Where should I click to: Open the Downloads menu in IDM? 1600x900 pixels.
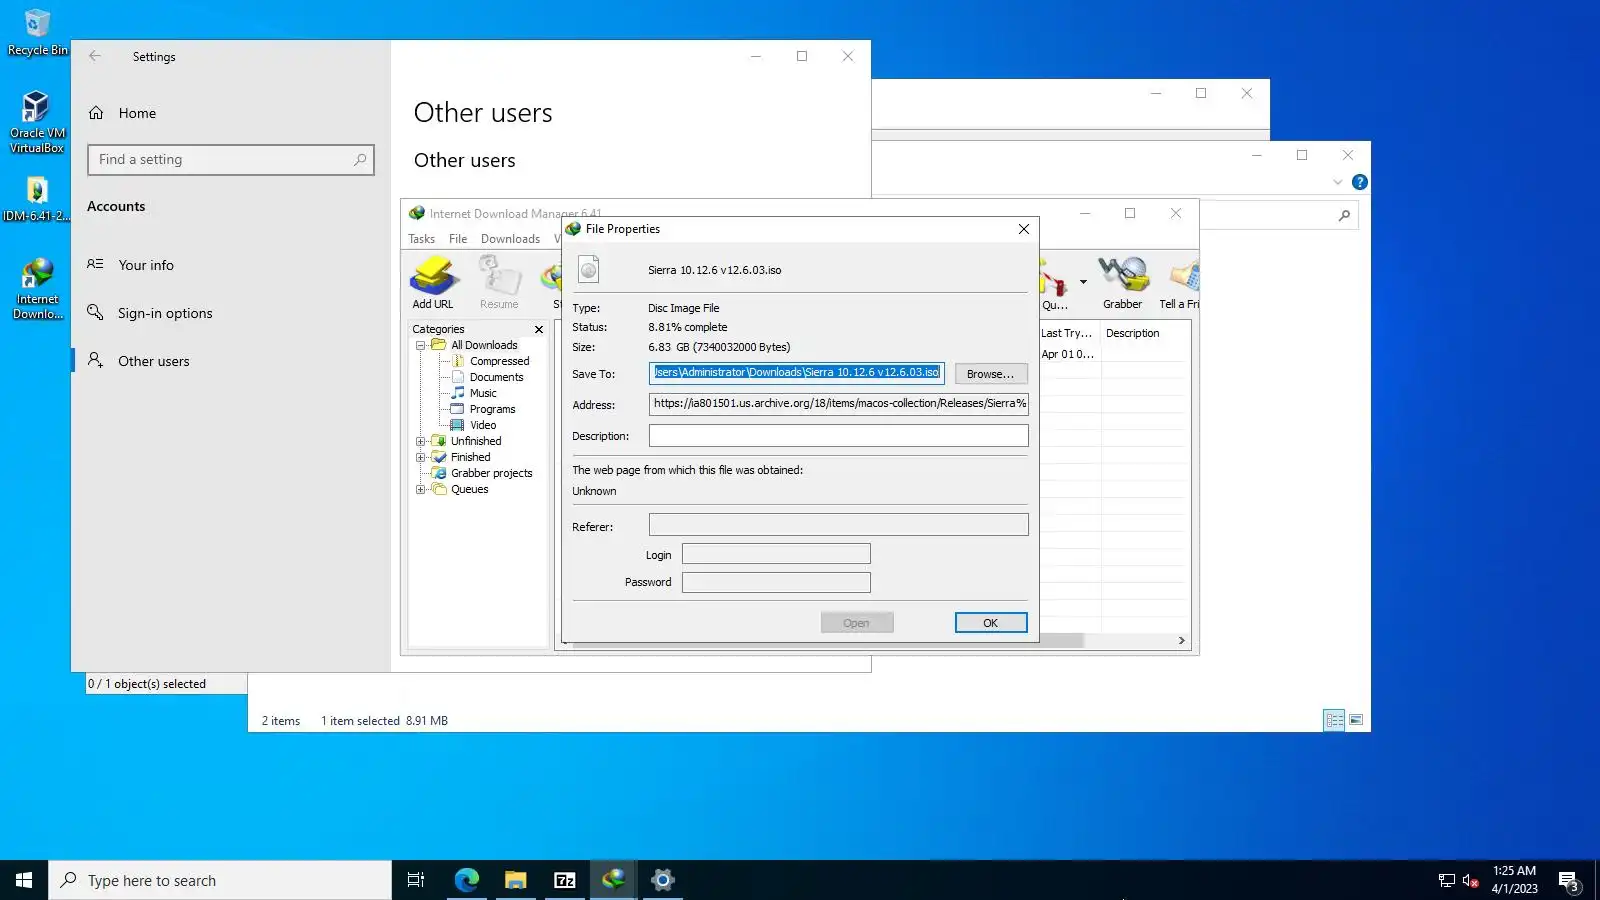(x=510, y=239)
